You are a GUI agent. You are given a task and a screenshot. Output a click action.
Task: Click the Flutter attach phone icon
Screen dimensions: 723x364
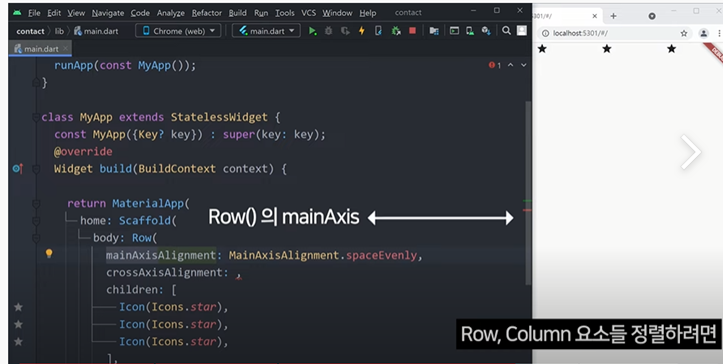(x=378, y=31)
